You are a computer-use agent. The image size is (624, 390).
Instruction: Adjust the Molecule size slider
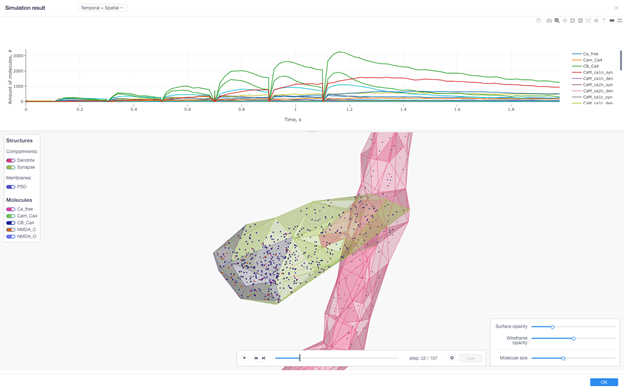[573, 359]
